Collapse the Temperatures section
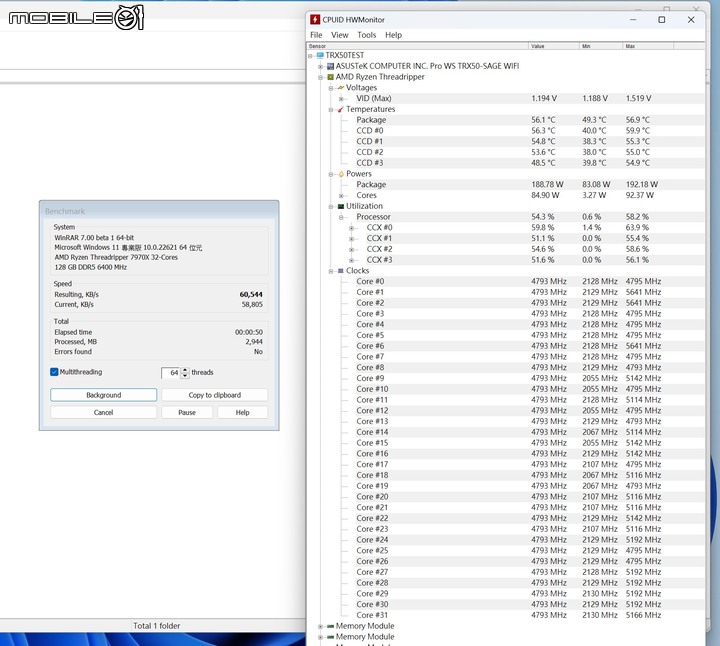Viewport: 720px width, 646px height. [x=331, y=110]
